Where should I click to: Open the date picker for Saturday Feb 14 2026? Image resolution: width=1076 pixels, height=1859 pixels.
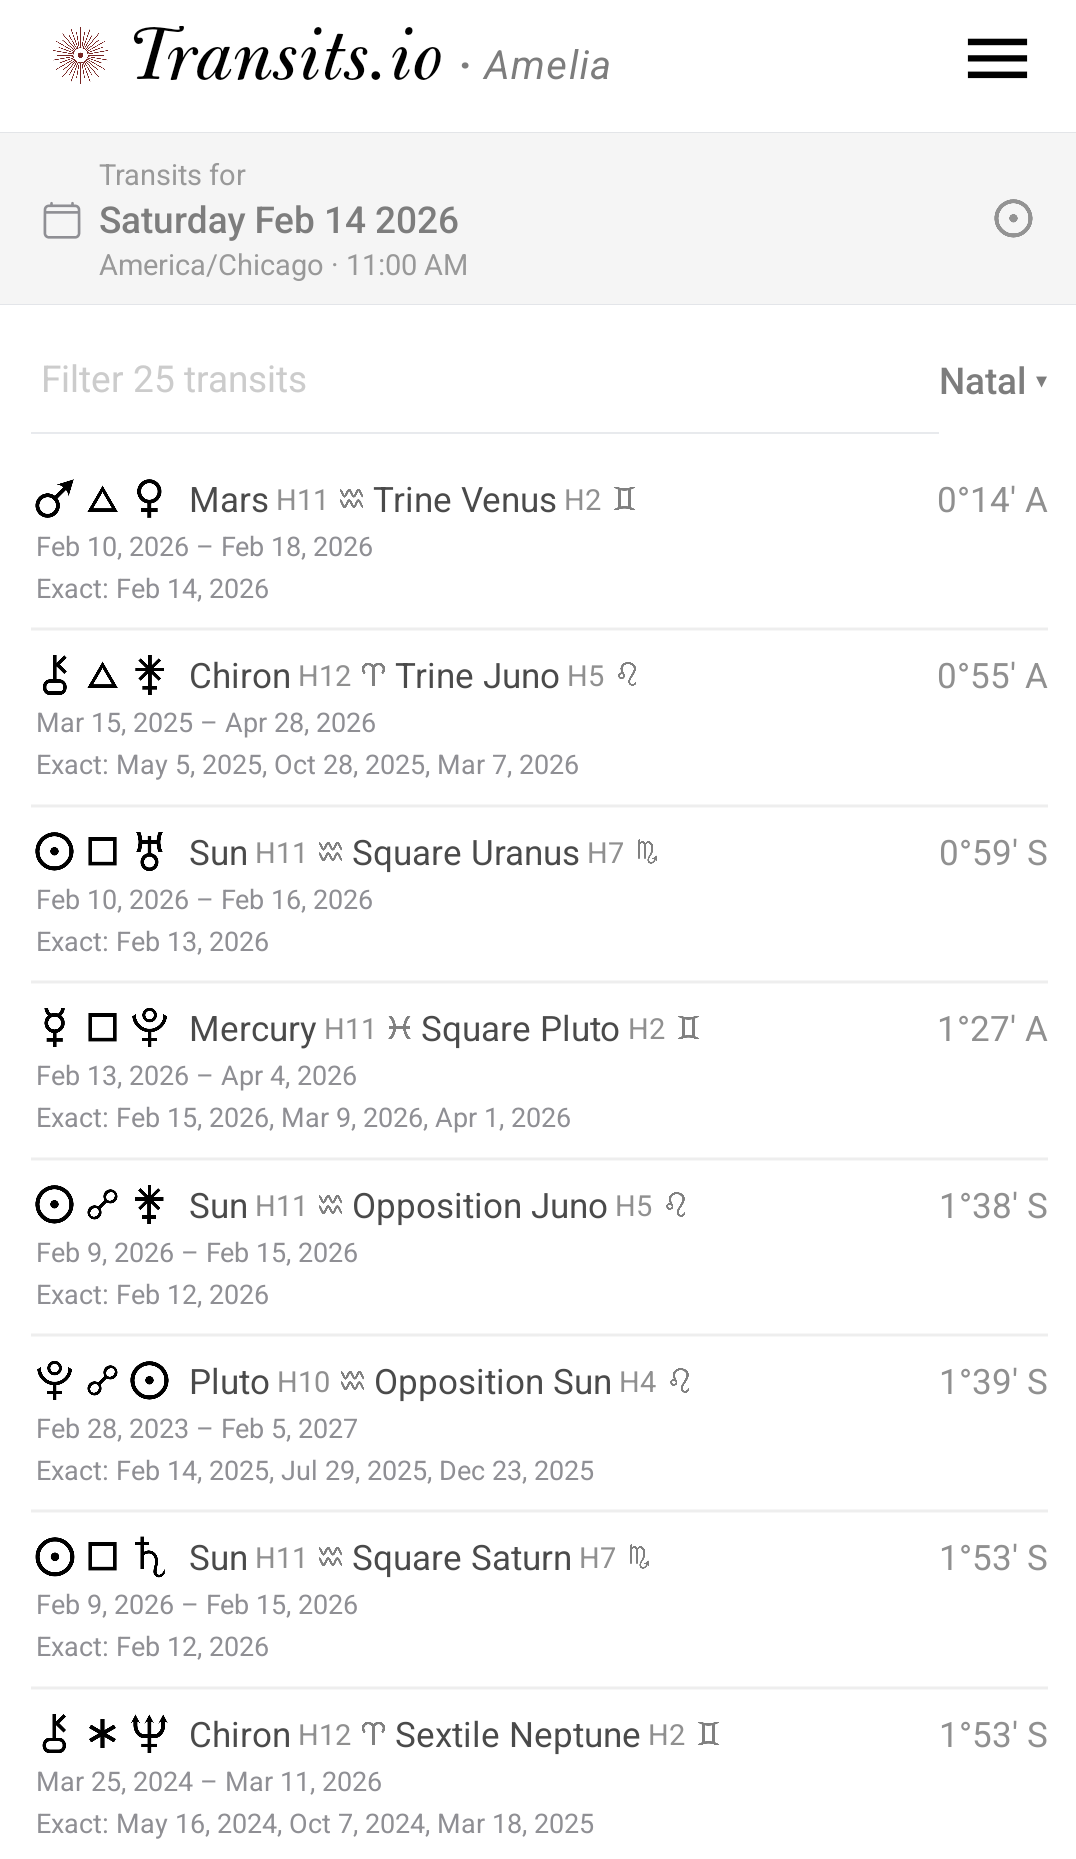tap(278, 220)
